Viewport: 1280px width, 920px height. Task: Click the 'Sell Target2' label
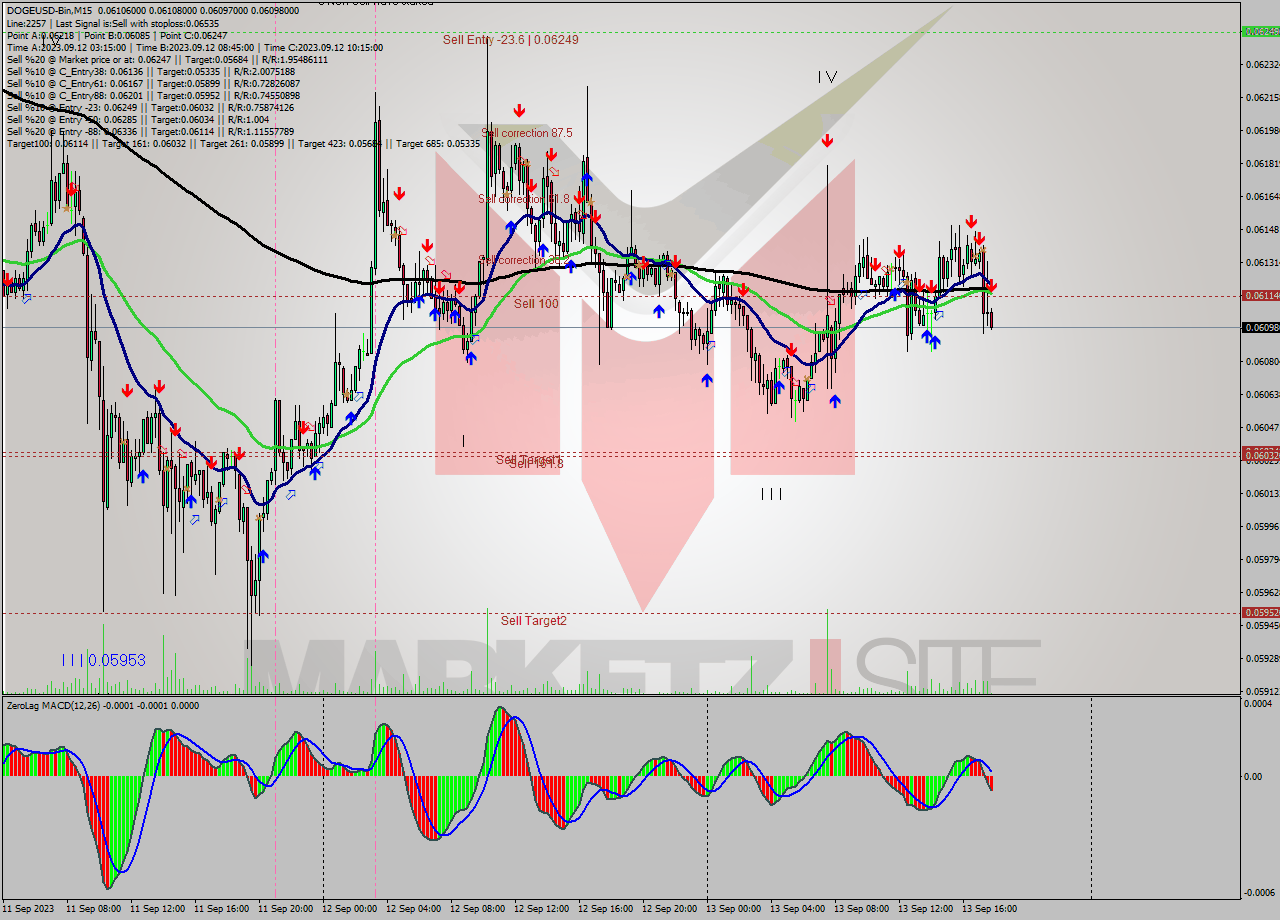pos(533,621)
